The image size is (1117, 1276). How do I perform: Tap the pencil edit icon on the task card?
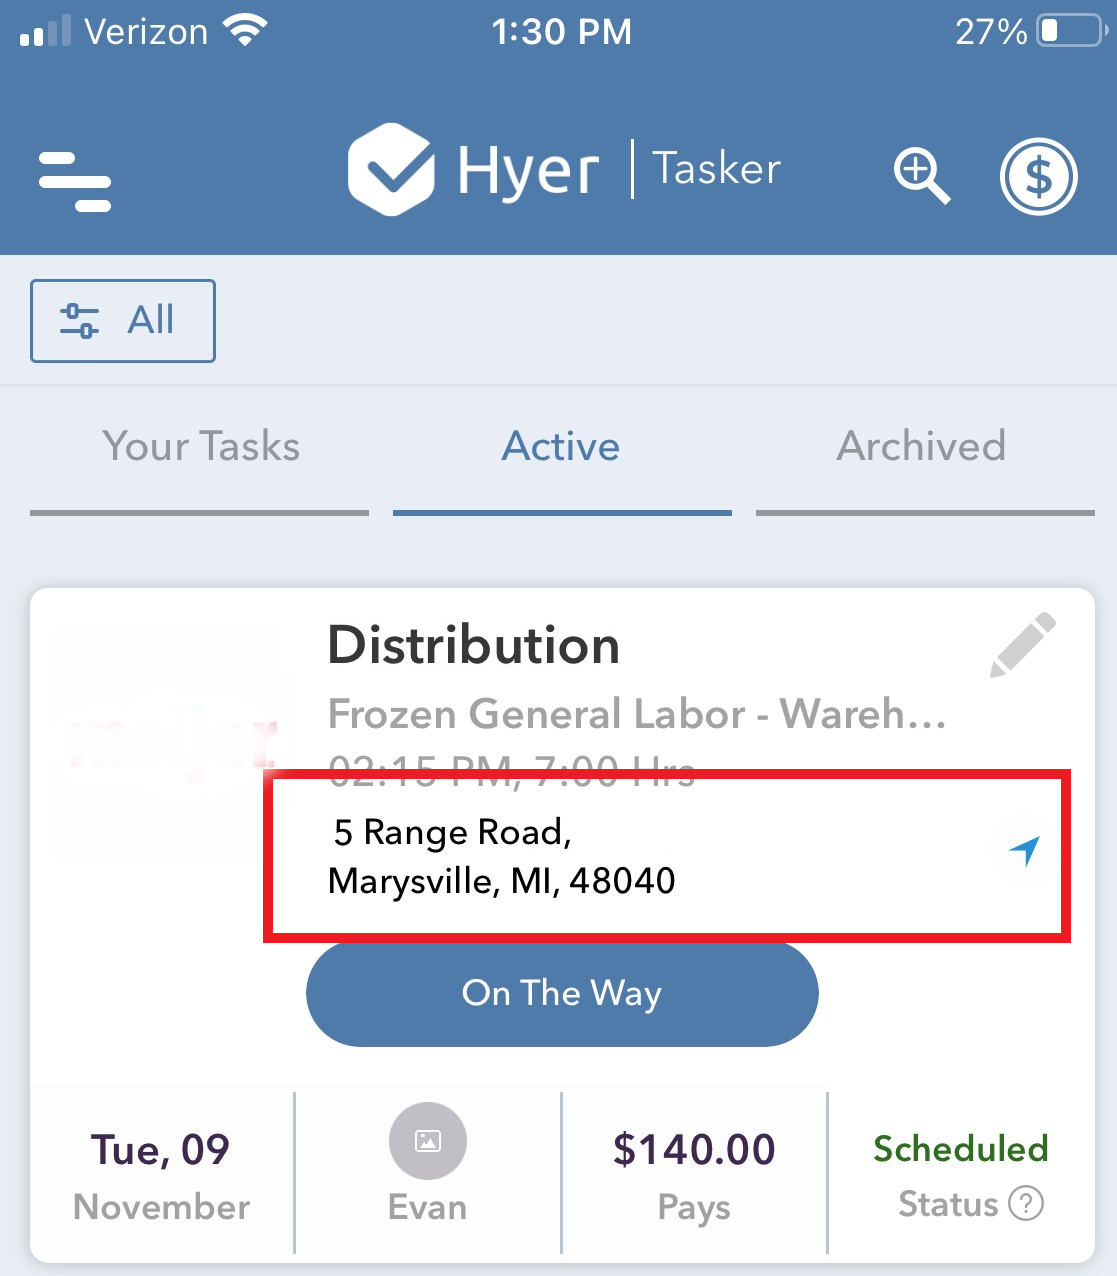click(x=1023, y=645)
